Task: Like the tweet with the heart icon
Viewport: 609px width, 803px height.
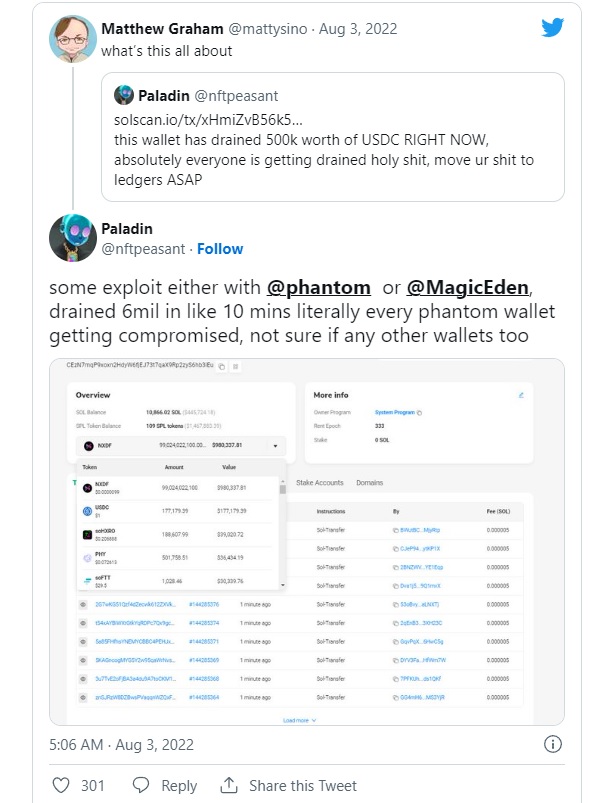Action: coord(62,785)
